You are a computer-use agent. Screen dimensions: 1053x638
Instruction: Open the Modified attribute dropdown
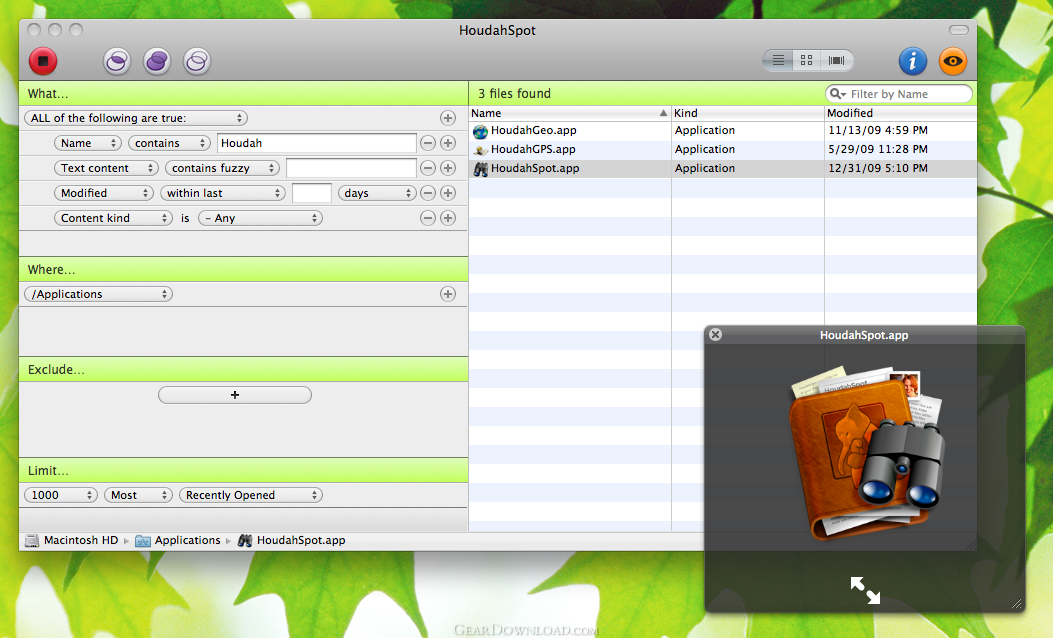click(104, 193)
